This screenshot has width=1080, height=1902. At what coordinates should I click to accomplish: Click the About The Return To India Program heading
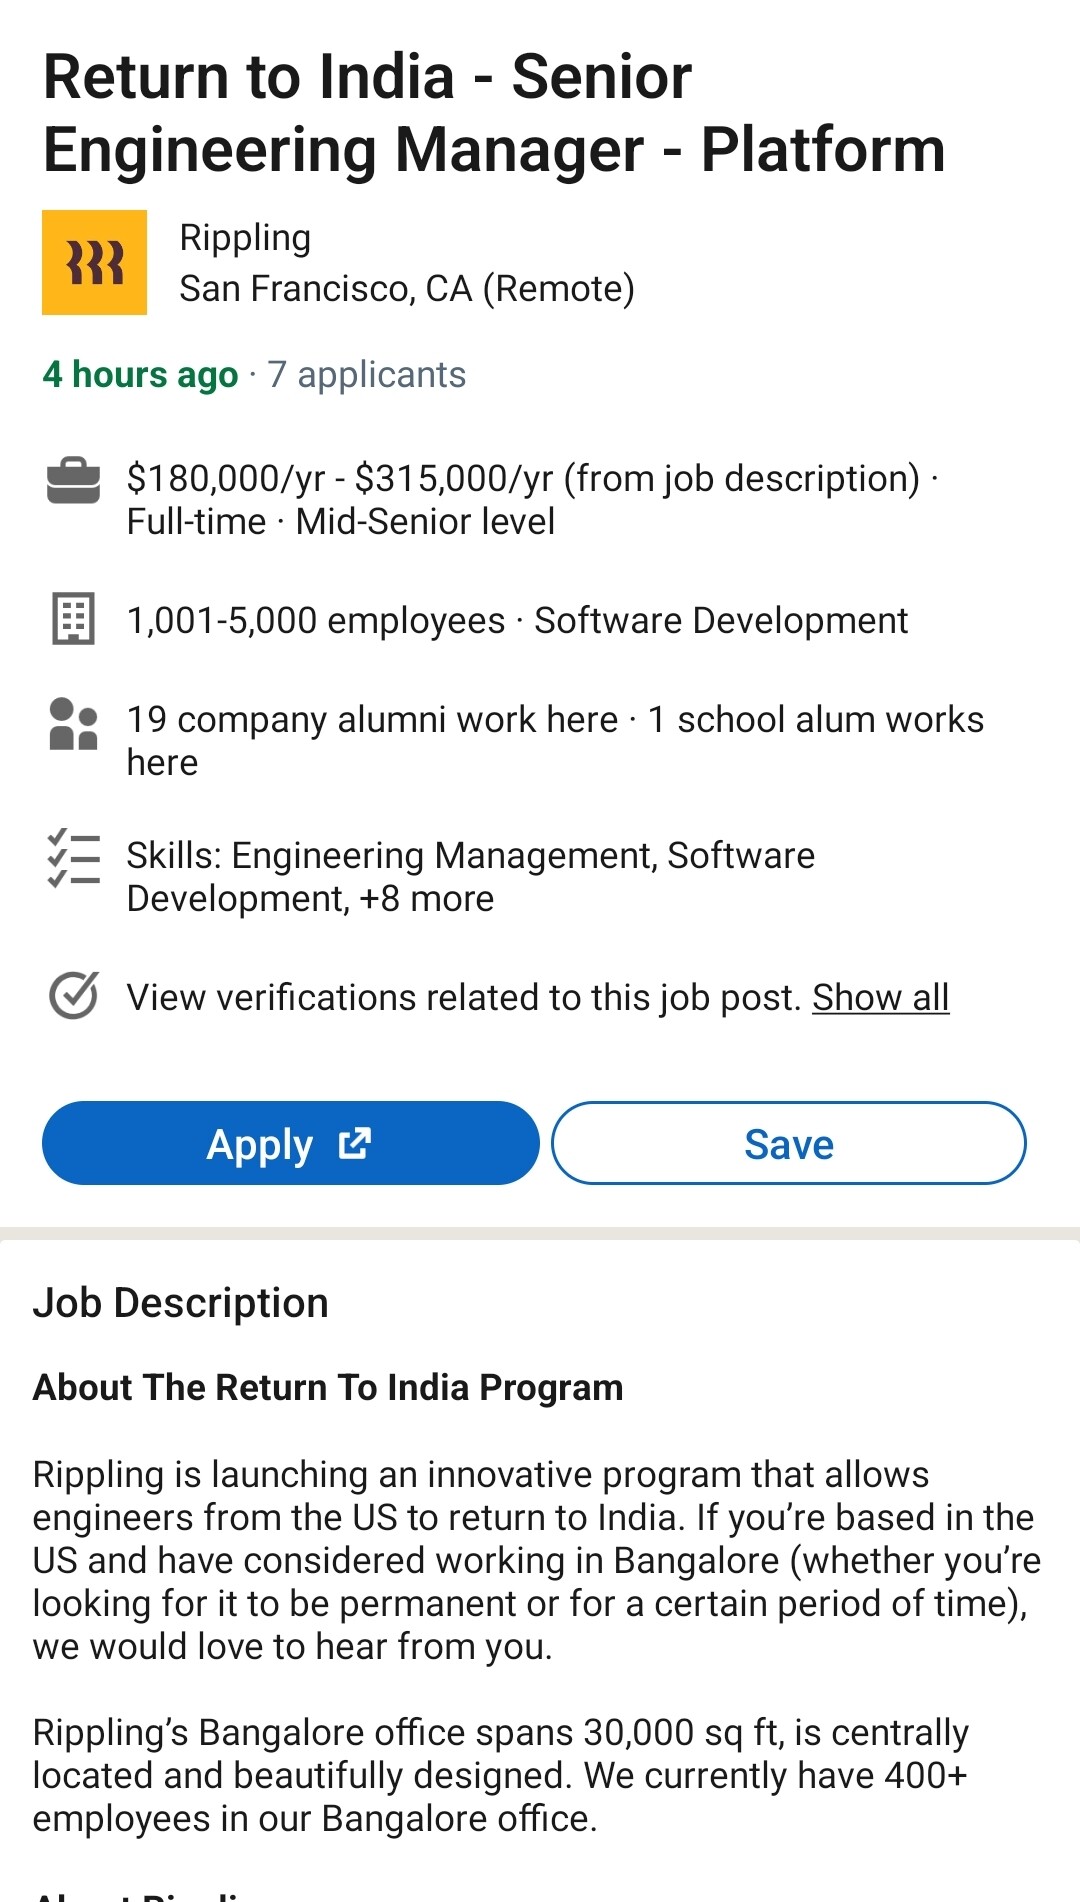[x=328, y=1388]
